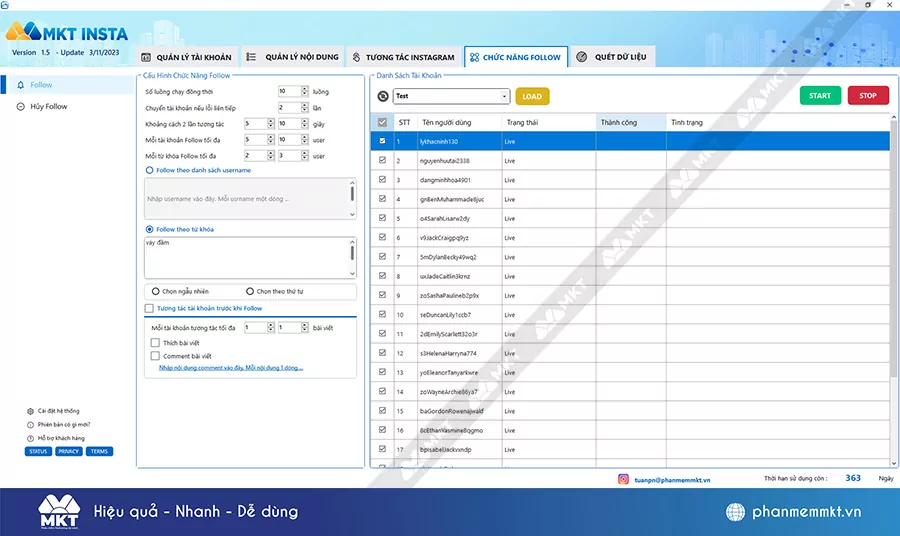Click the gear icon for Cài đặt hệ thống
This screenshot has height=536, width=900.
point(30,411)
